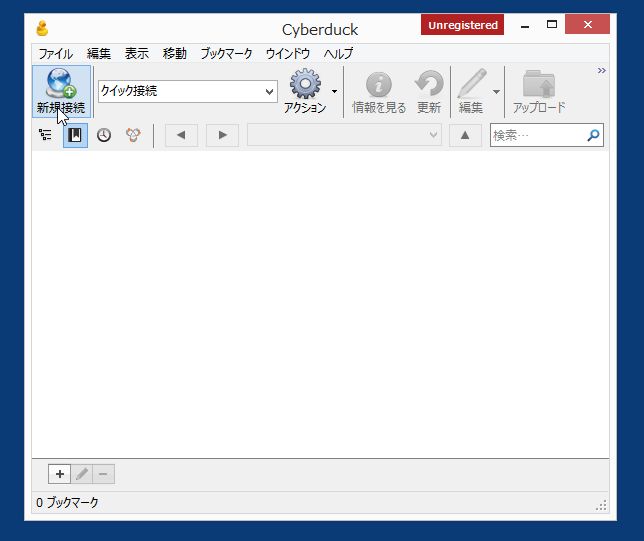This screenshot has width=644, height=541.
Task: Open the アクション dropdown arrow
Action: 334,91
